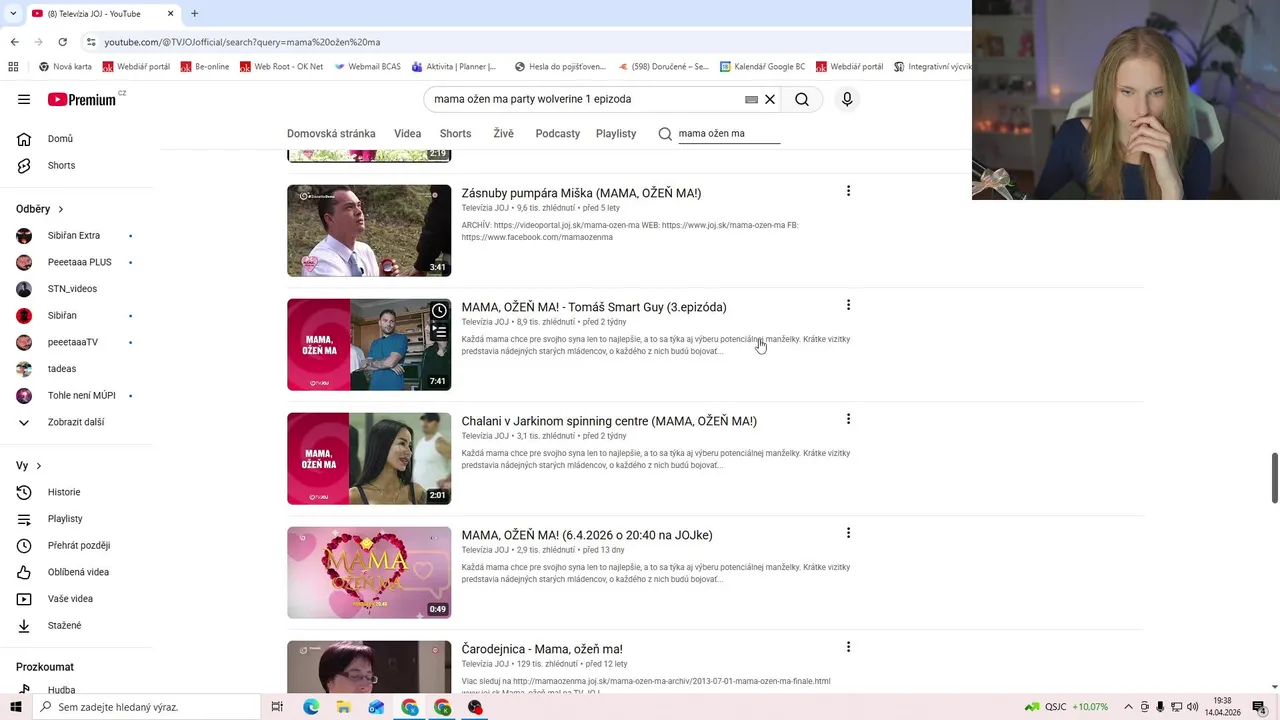Click the channel search magnifier icon

(665, 133)
